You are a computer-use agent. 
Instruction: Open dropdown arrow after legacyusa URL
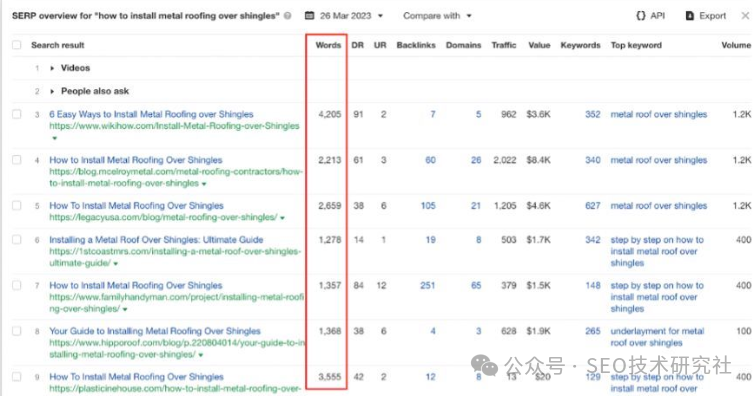(x=283, y=218)
